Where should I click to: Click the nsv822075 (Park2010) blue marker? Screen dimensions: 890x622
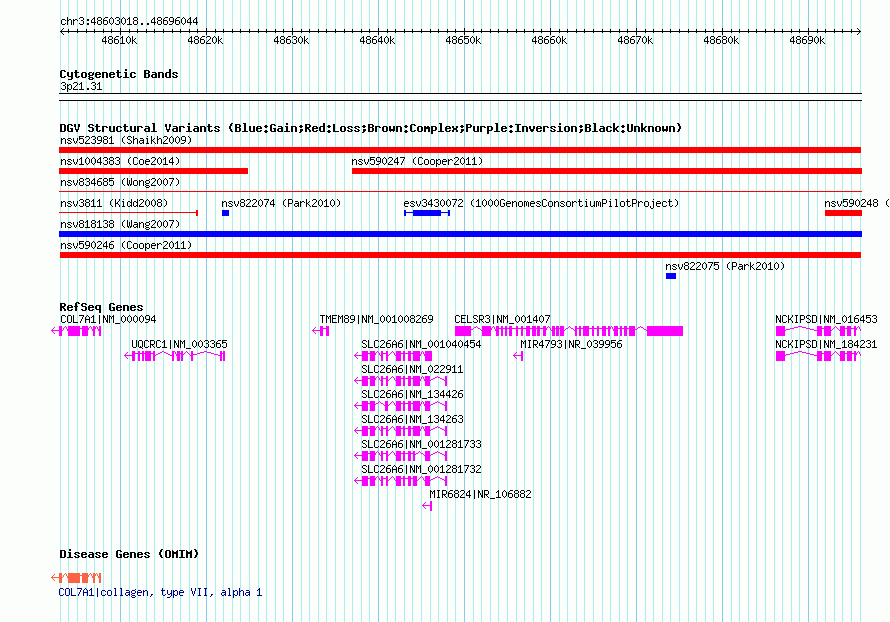[x=671, y=276]
